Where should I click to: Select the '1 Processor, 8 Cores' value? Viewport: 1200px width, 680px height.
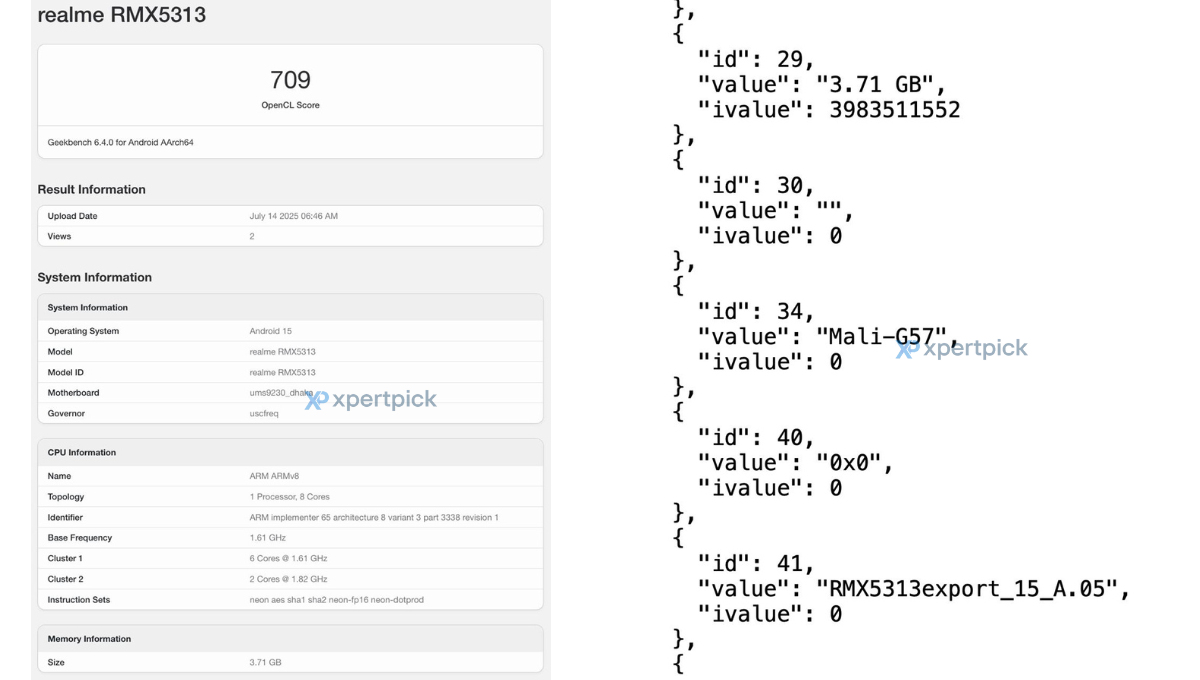tap(290, 497)
